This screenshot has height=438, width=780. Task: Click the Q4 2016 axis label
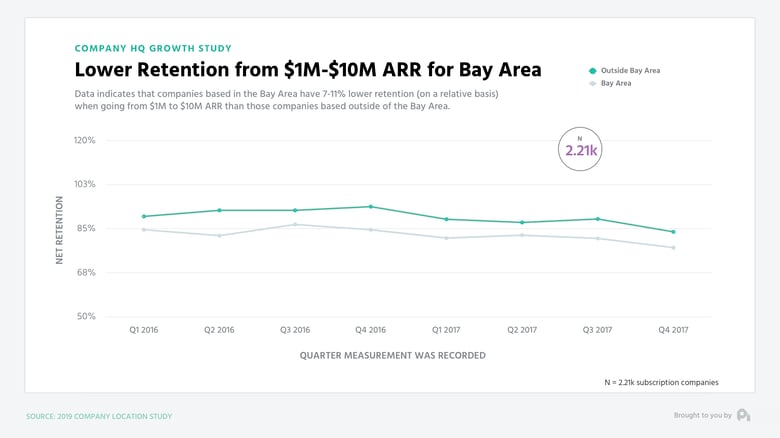click(x=371, y=329)
